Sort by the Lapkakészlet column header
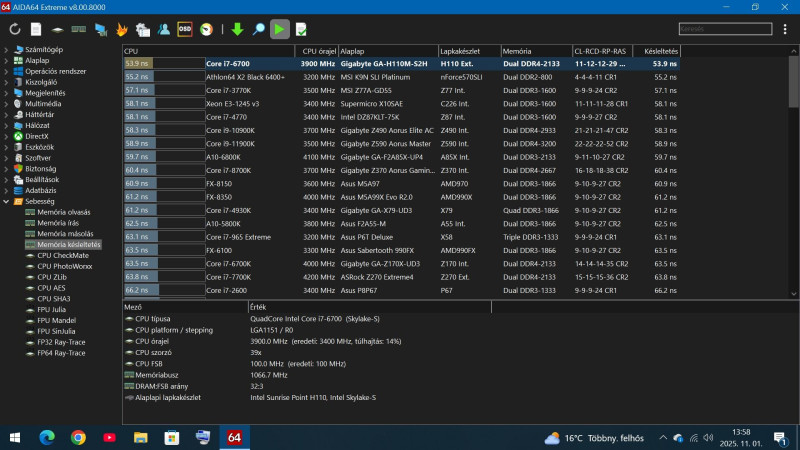This screenshot has width=800, height=450. pyautogui.click(x=469, y=51)
